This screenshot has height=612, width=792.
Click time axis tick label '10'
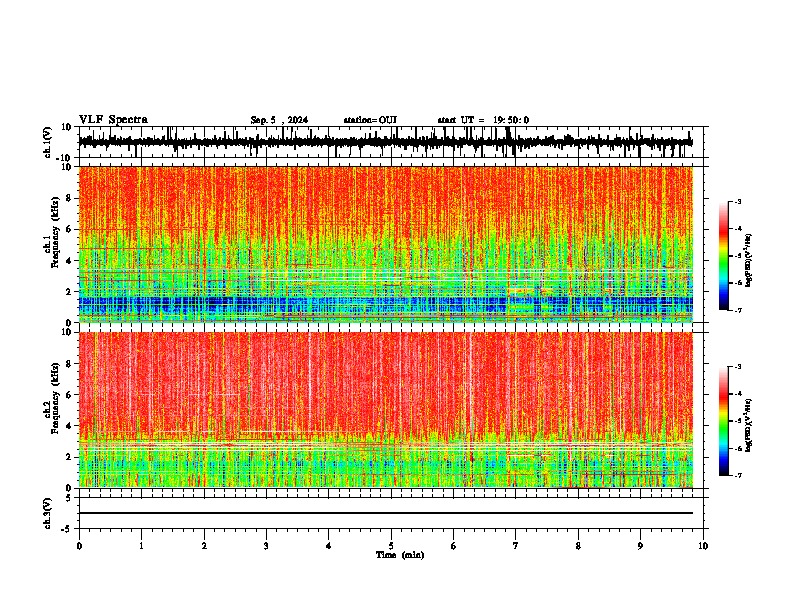703,546
